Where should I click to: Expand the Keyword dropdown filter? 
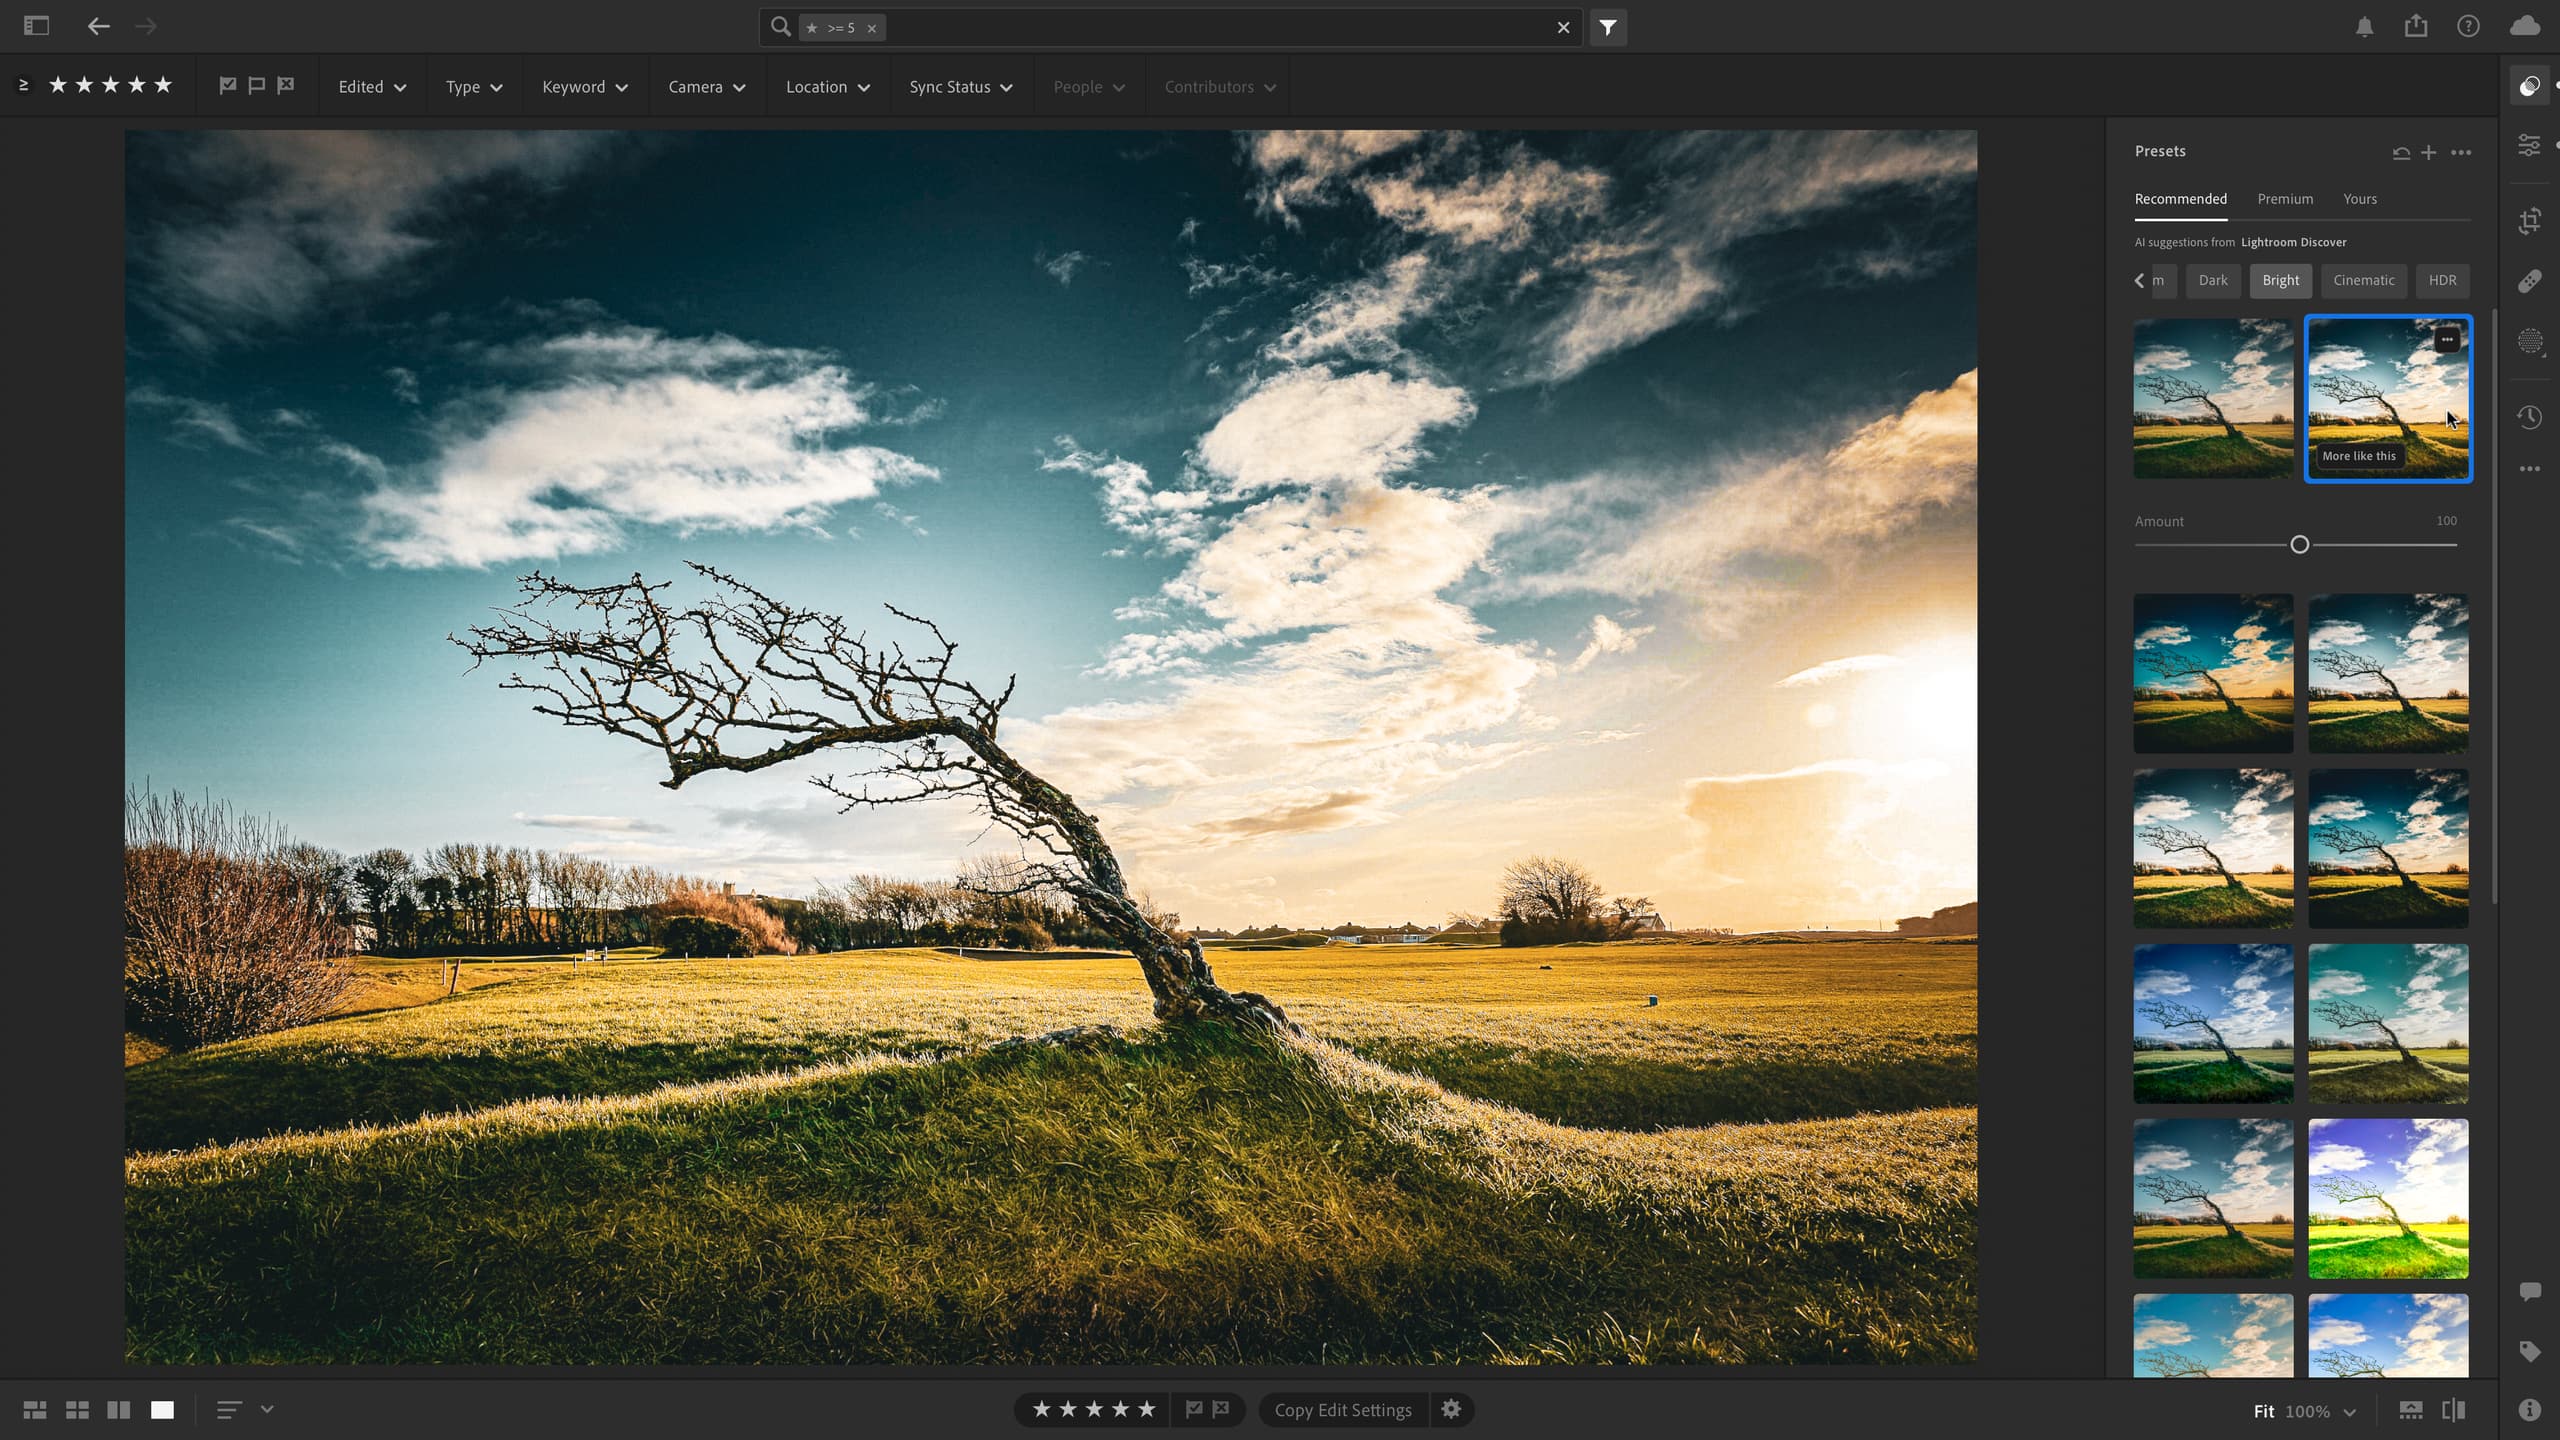coord(582,86)
